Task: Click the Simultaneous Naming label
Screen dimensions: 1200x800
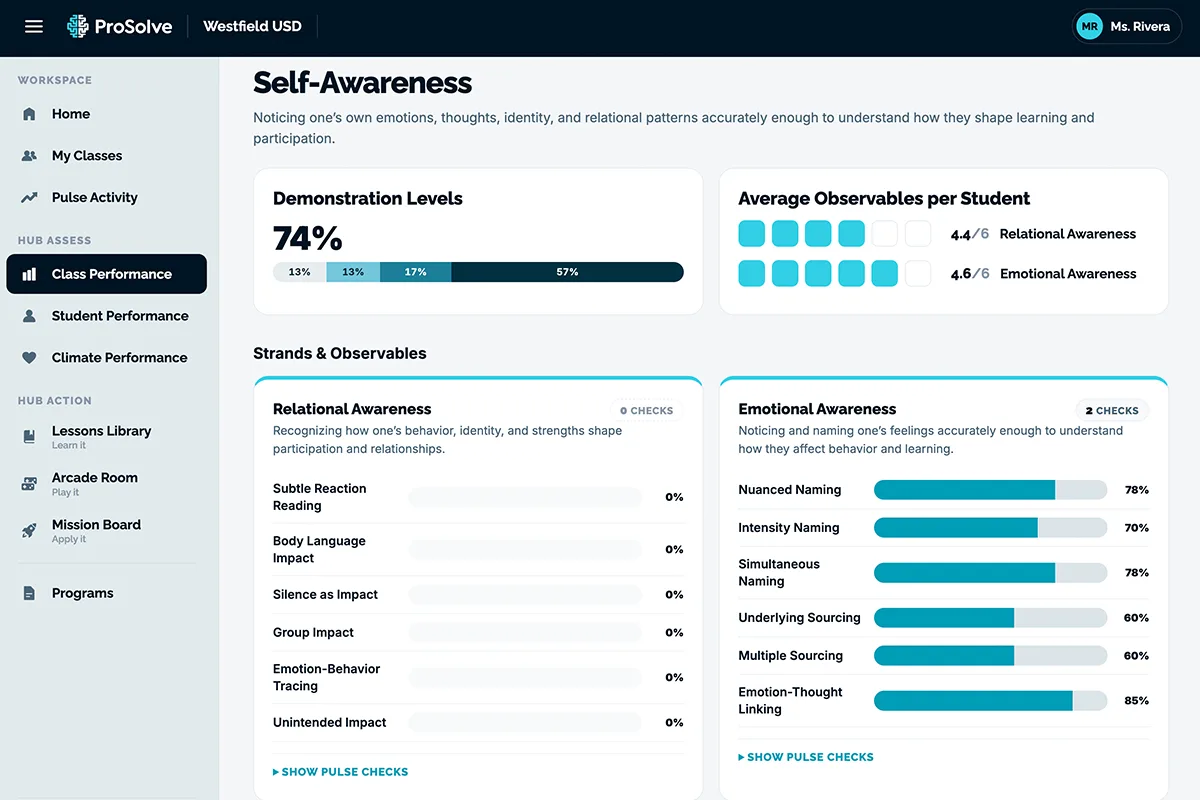Action: pos(779,573)
